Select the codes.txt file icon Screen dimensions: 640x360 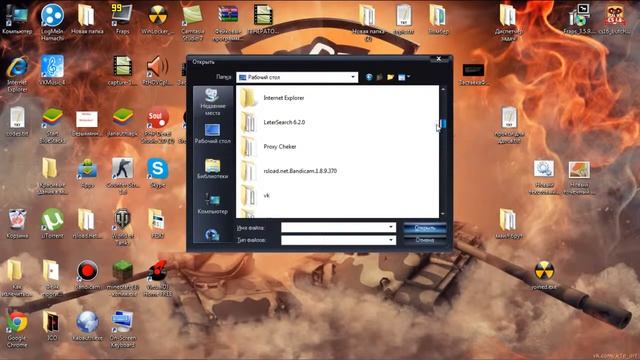[17, 121]
